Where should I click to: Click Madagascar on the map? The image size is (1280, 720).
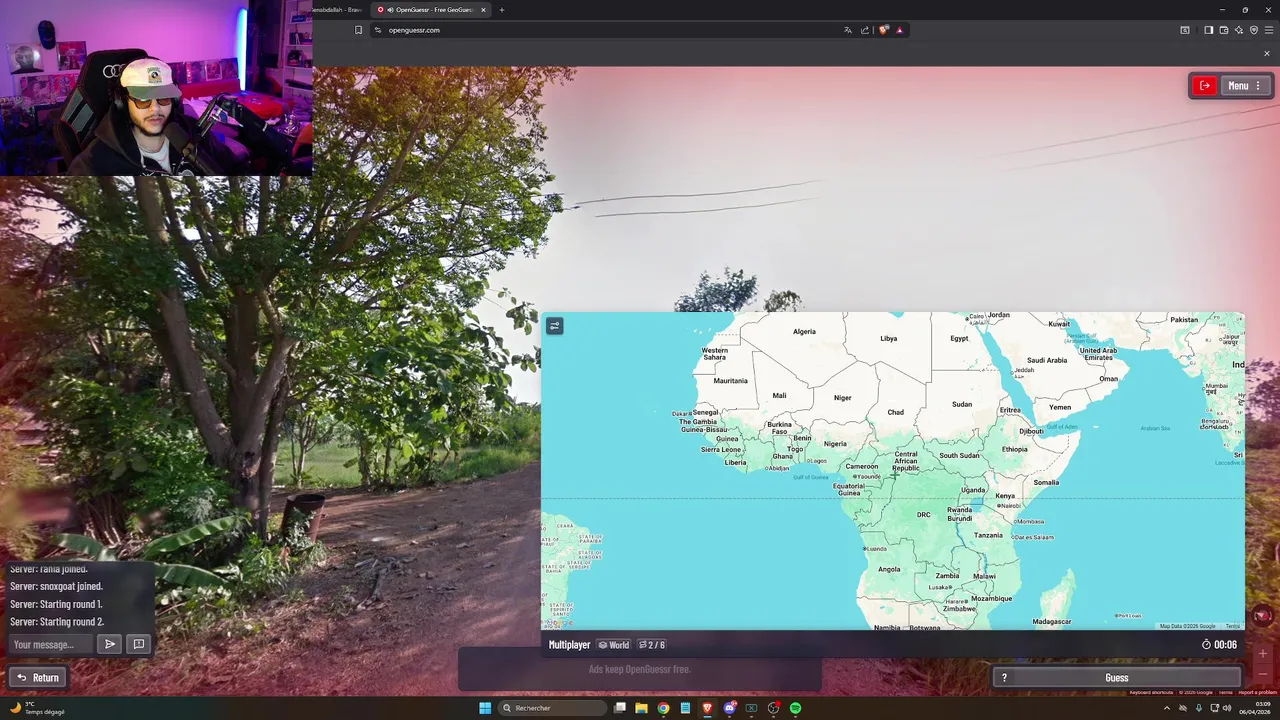click(x=1052, y=622)
